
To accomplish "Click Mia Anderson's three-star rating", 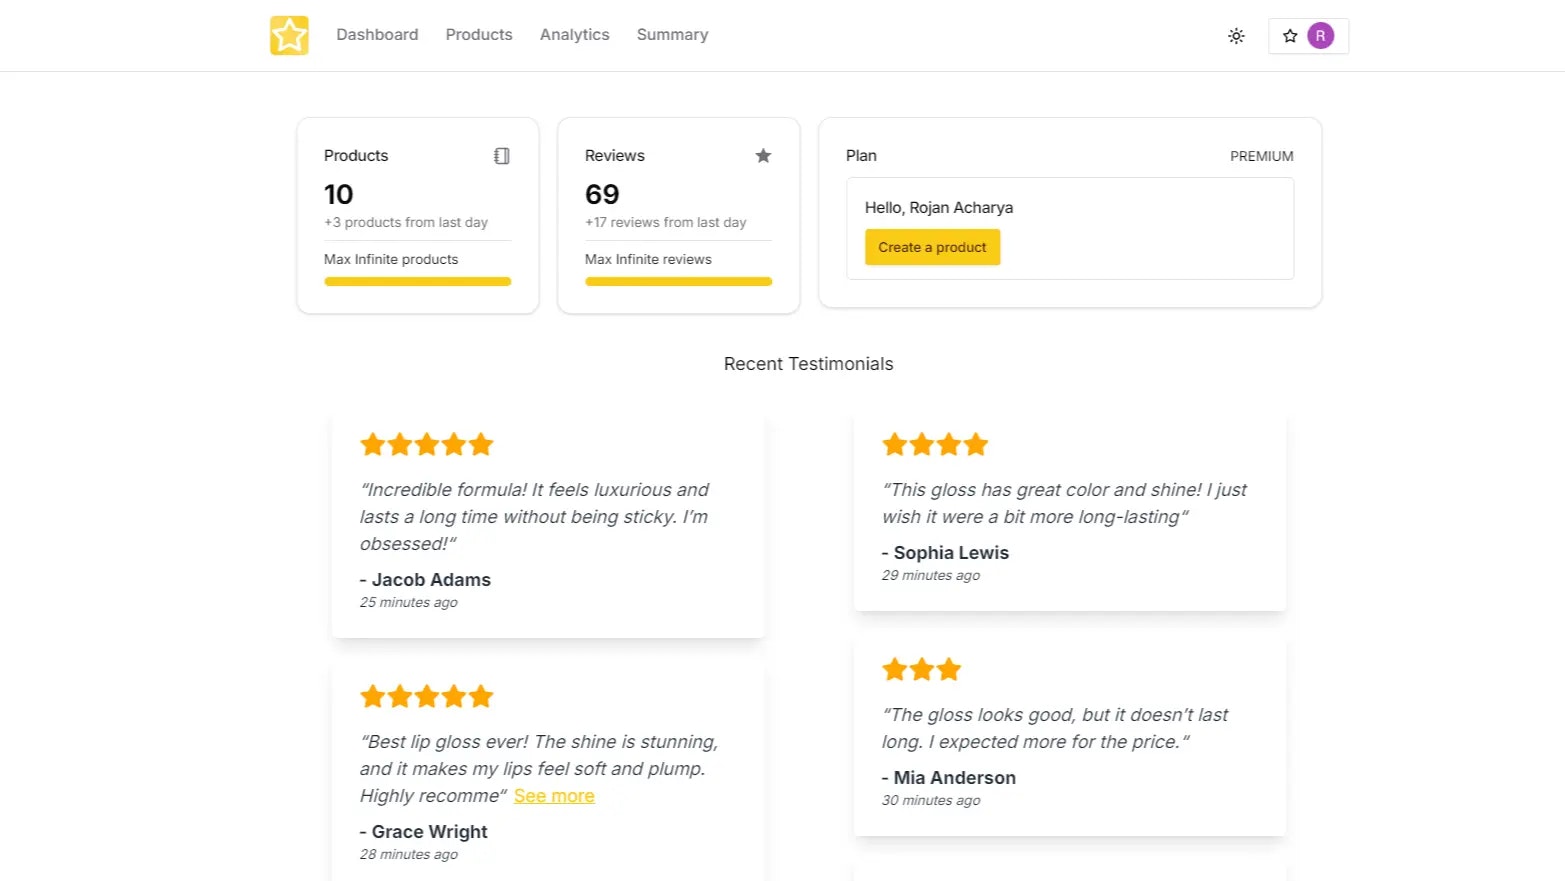I will 921,669.
